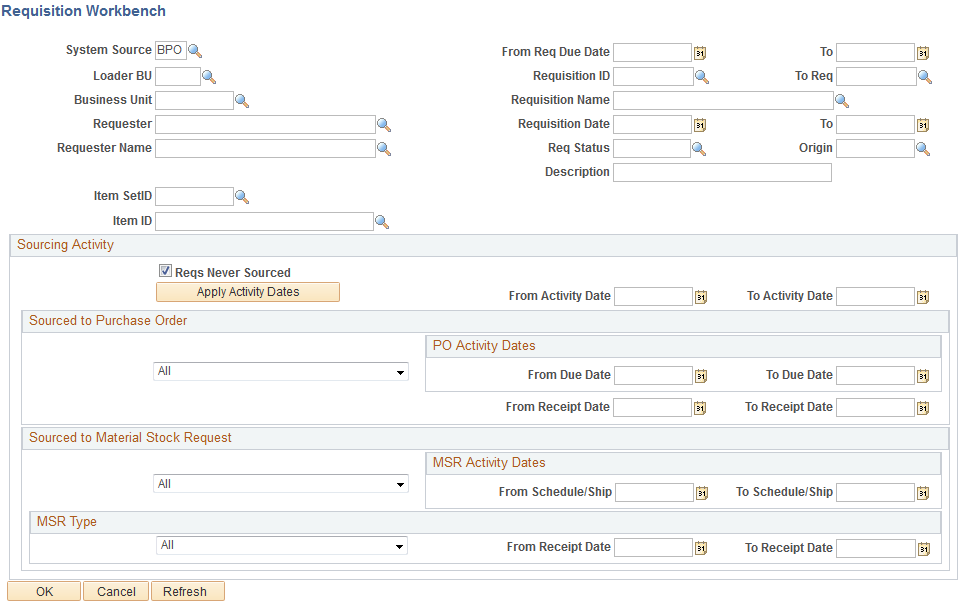The width and height of the screenshot is (964, 604).
Task: Click the Cancel button
Action: point(115,590)
